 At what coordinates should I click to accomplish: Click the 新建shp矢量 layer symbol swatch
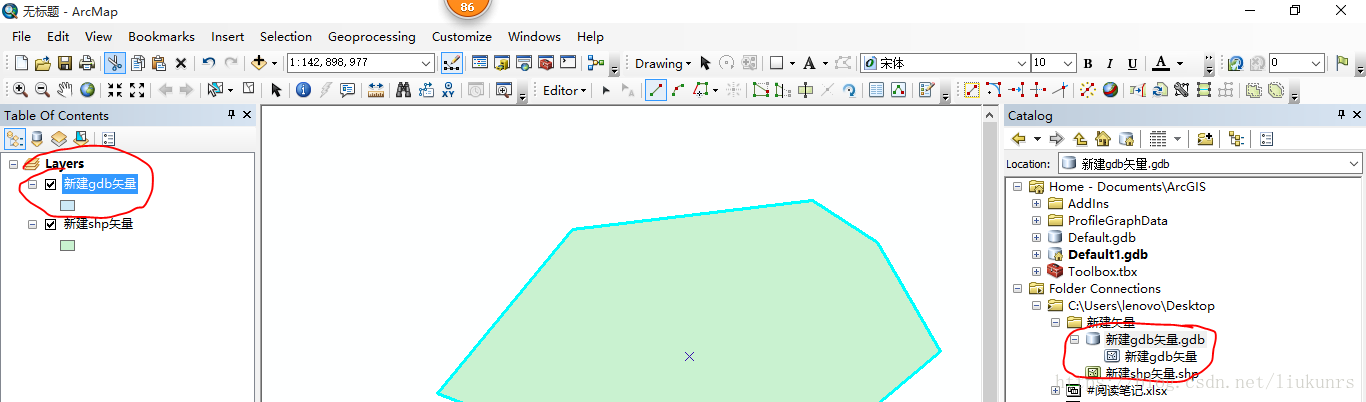[x=67, y=245]
